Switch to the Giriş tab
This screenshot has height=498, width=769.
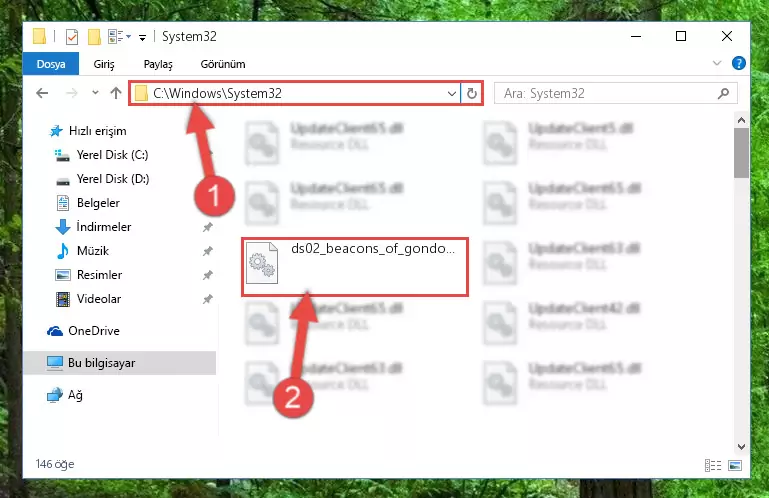[x=104, y=64]
